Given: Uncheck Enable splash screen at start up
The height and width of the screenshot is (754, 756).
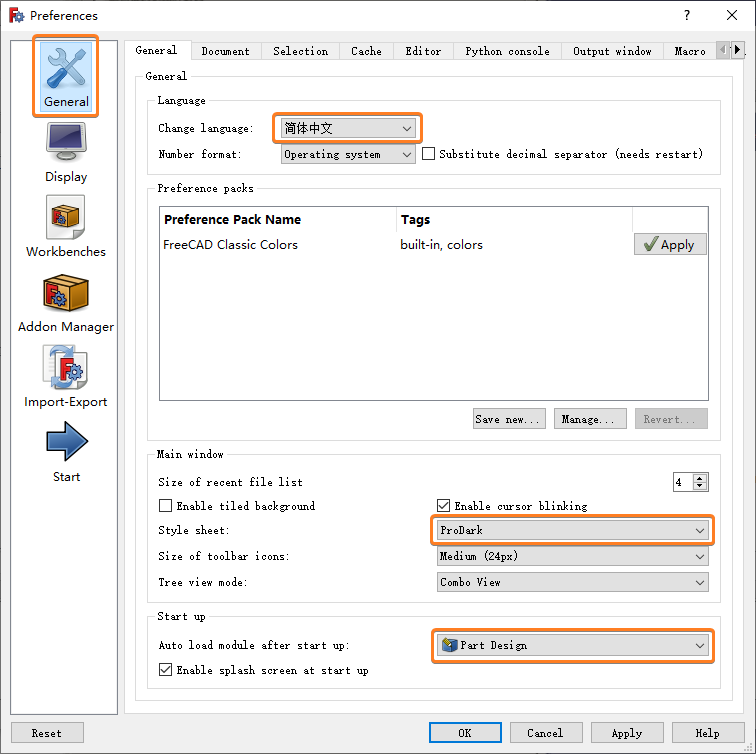Looking at the screenshot, I should coord(165,670).
